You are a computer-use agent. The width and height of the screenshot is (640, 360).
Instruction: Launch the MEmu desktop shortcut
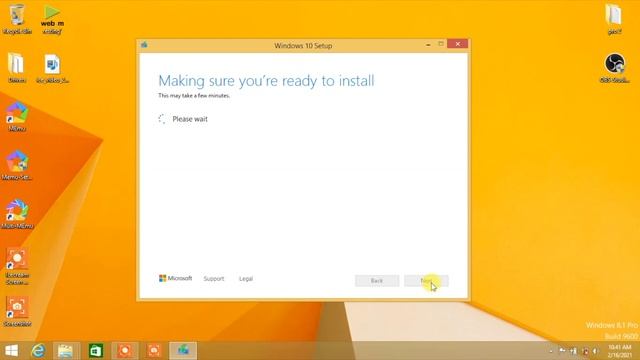(x=17, y=117)
